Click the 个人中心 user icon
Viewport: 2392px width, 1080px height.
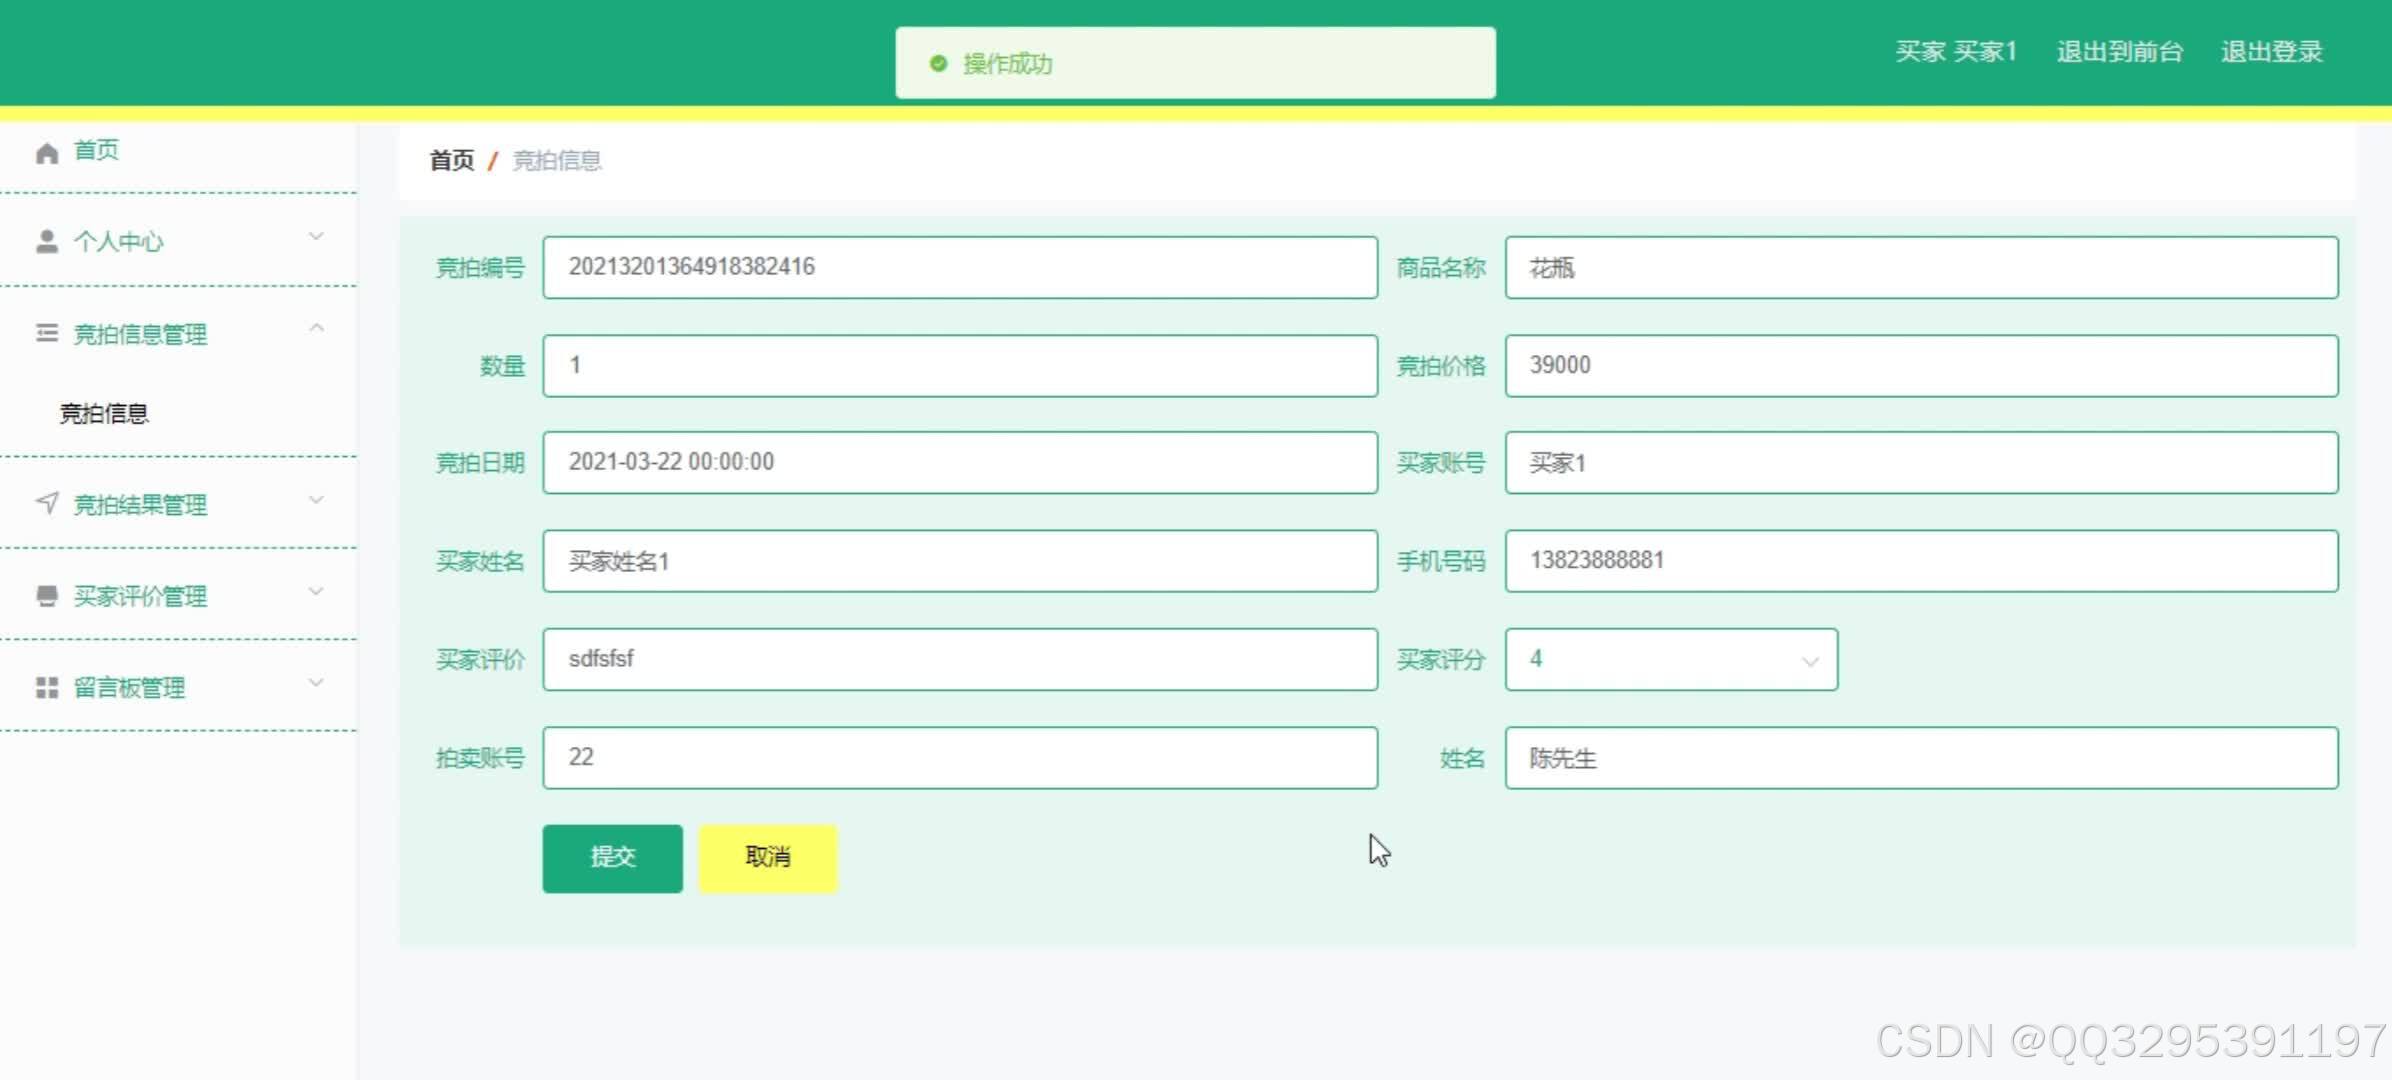point(47,242)
